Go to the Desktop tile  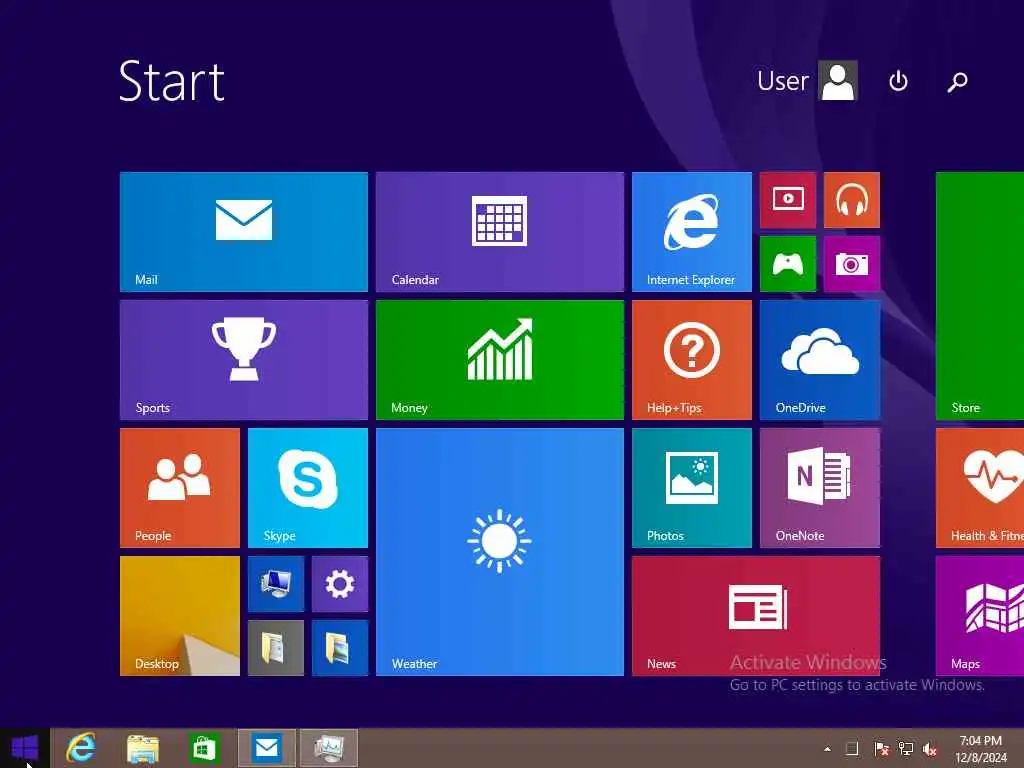click(x=180, y=616)
